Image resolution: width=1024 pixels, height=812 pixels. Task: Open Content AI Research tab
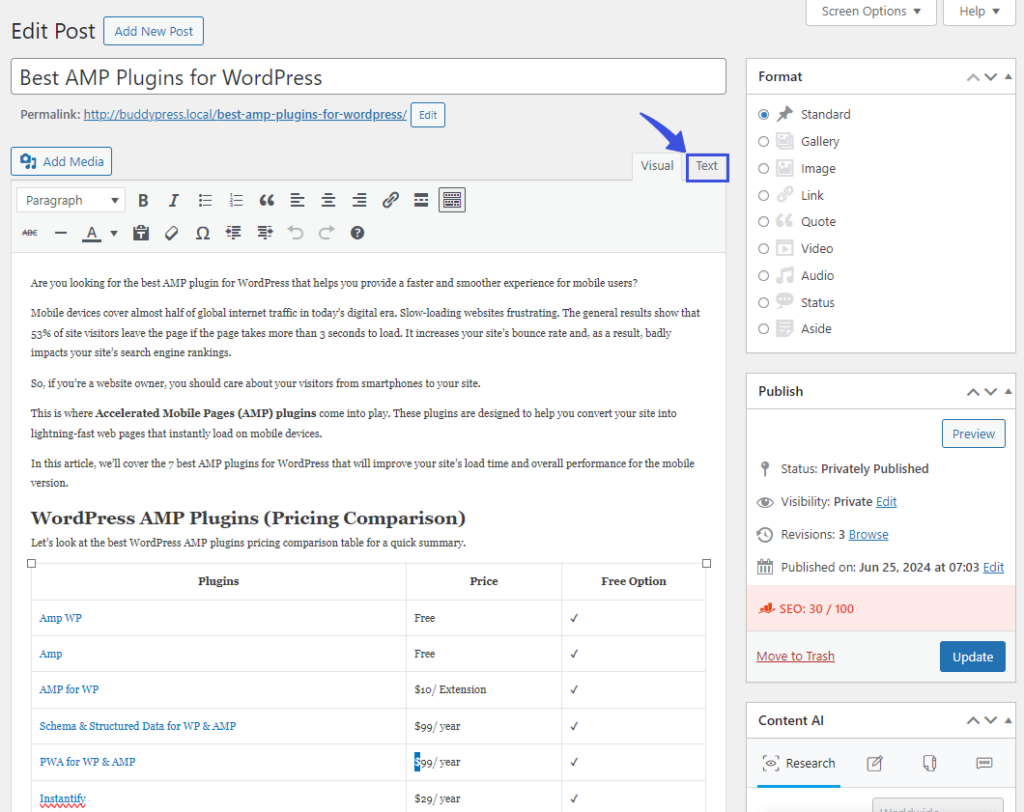click(x=799, y=763)
